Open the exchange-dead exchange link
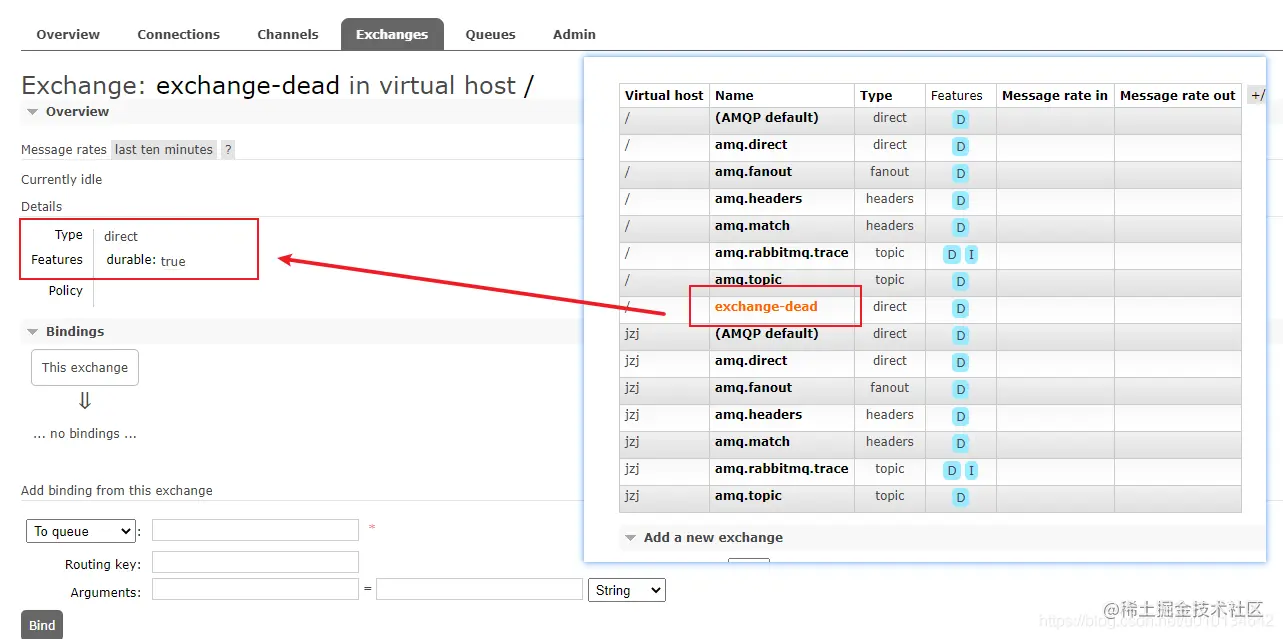The image size is (1283, 639). click(x=766, y=307)
